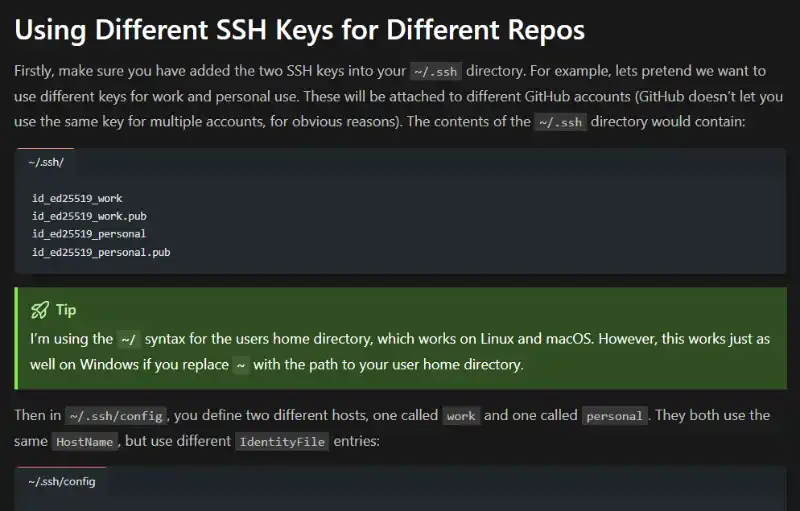
Task: Click the "~/.ssh" code after "into your"
Action: pyautogui.click(x=436, y=71)
